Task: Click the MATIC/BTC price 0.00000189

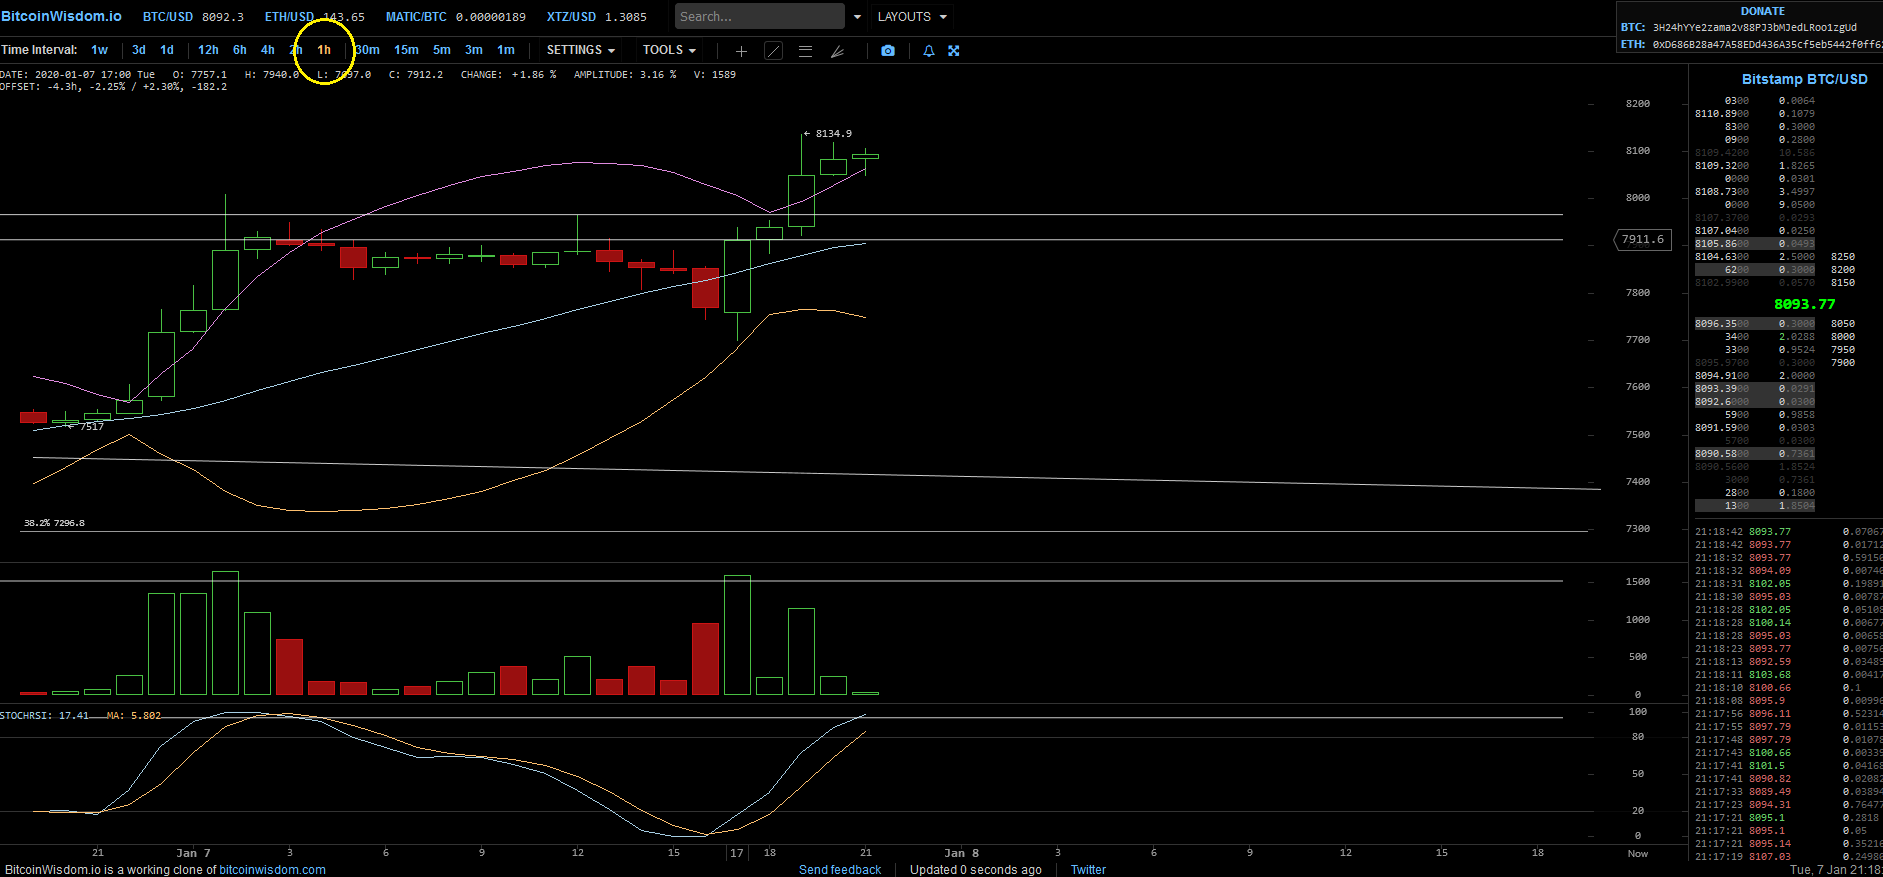Action: [x=491, y=17]
